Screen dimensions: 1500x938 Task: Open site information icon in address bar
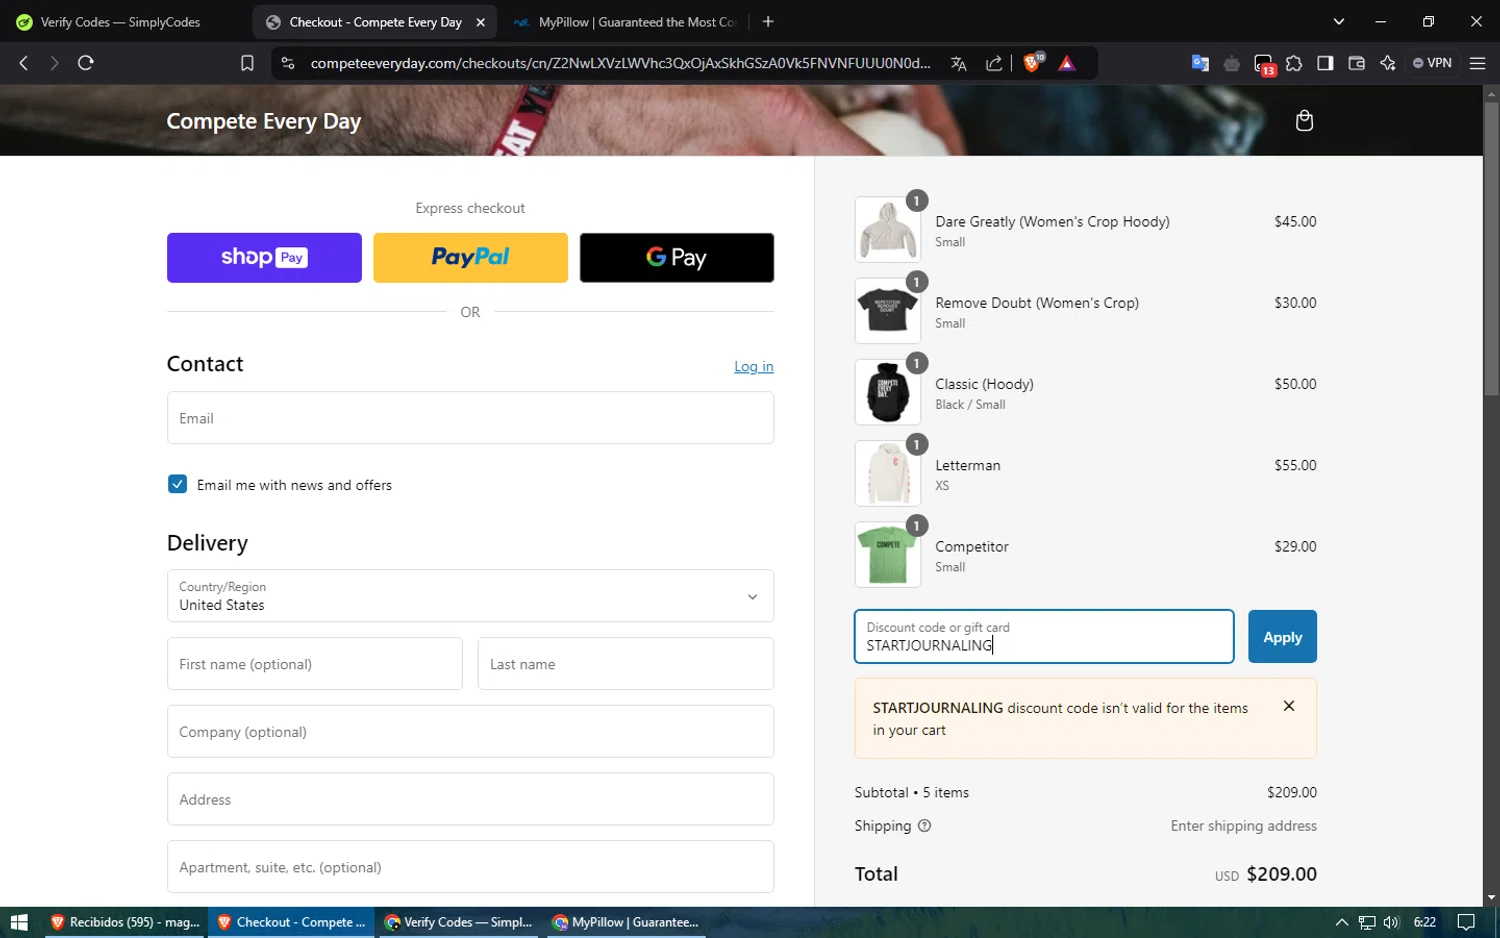point(288,63)
